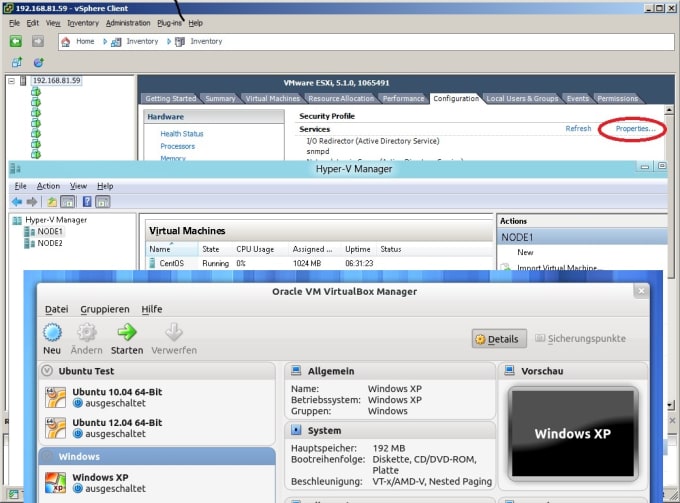
Task: Open Health Status under Hardware
Action: pyautogui.click(x=182, y=134)
